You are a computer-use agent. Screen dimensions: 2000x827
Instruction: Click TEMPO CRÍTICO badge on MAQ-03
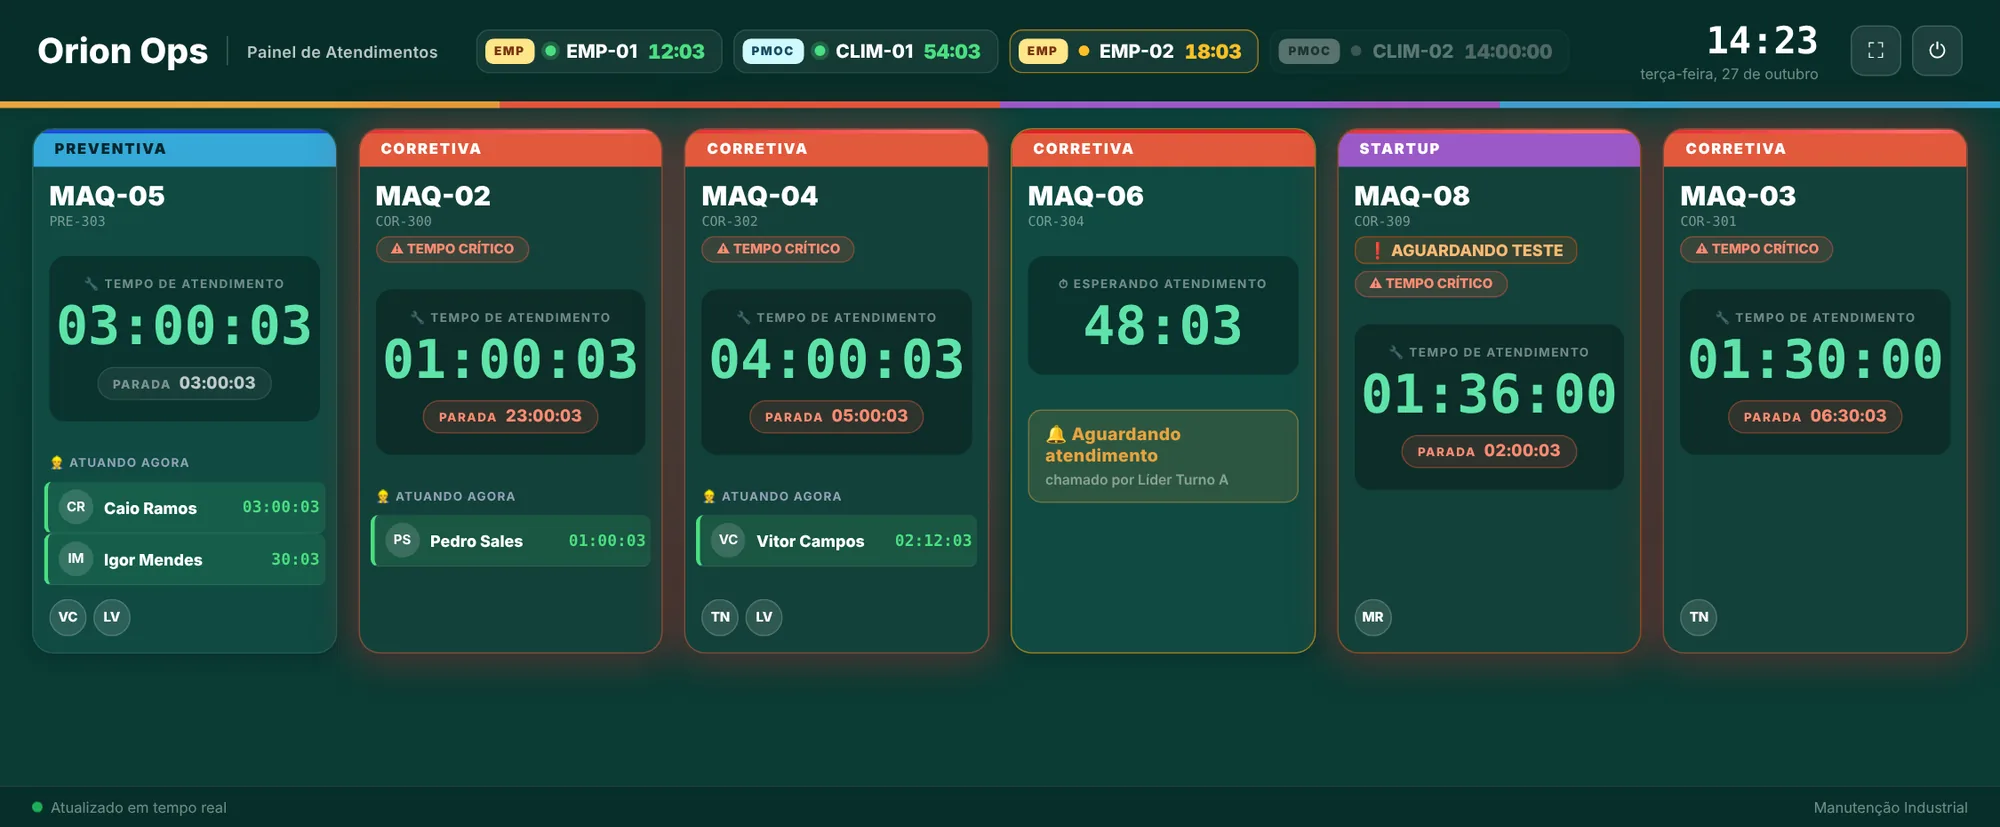[1757, 249]
